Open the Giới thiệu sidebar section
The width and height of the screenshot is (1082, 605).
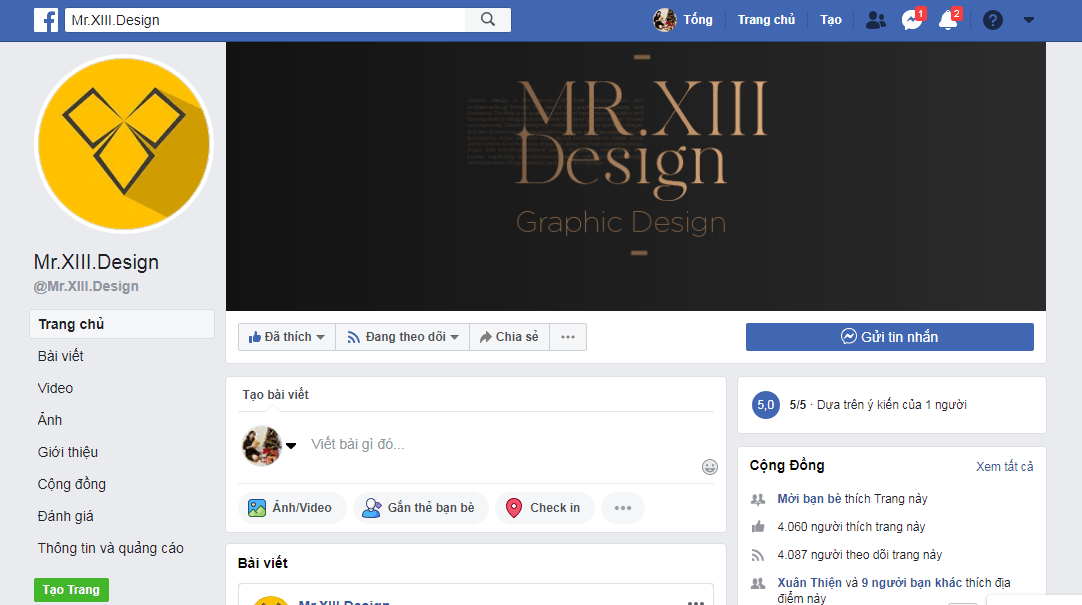68,453
